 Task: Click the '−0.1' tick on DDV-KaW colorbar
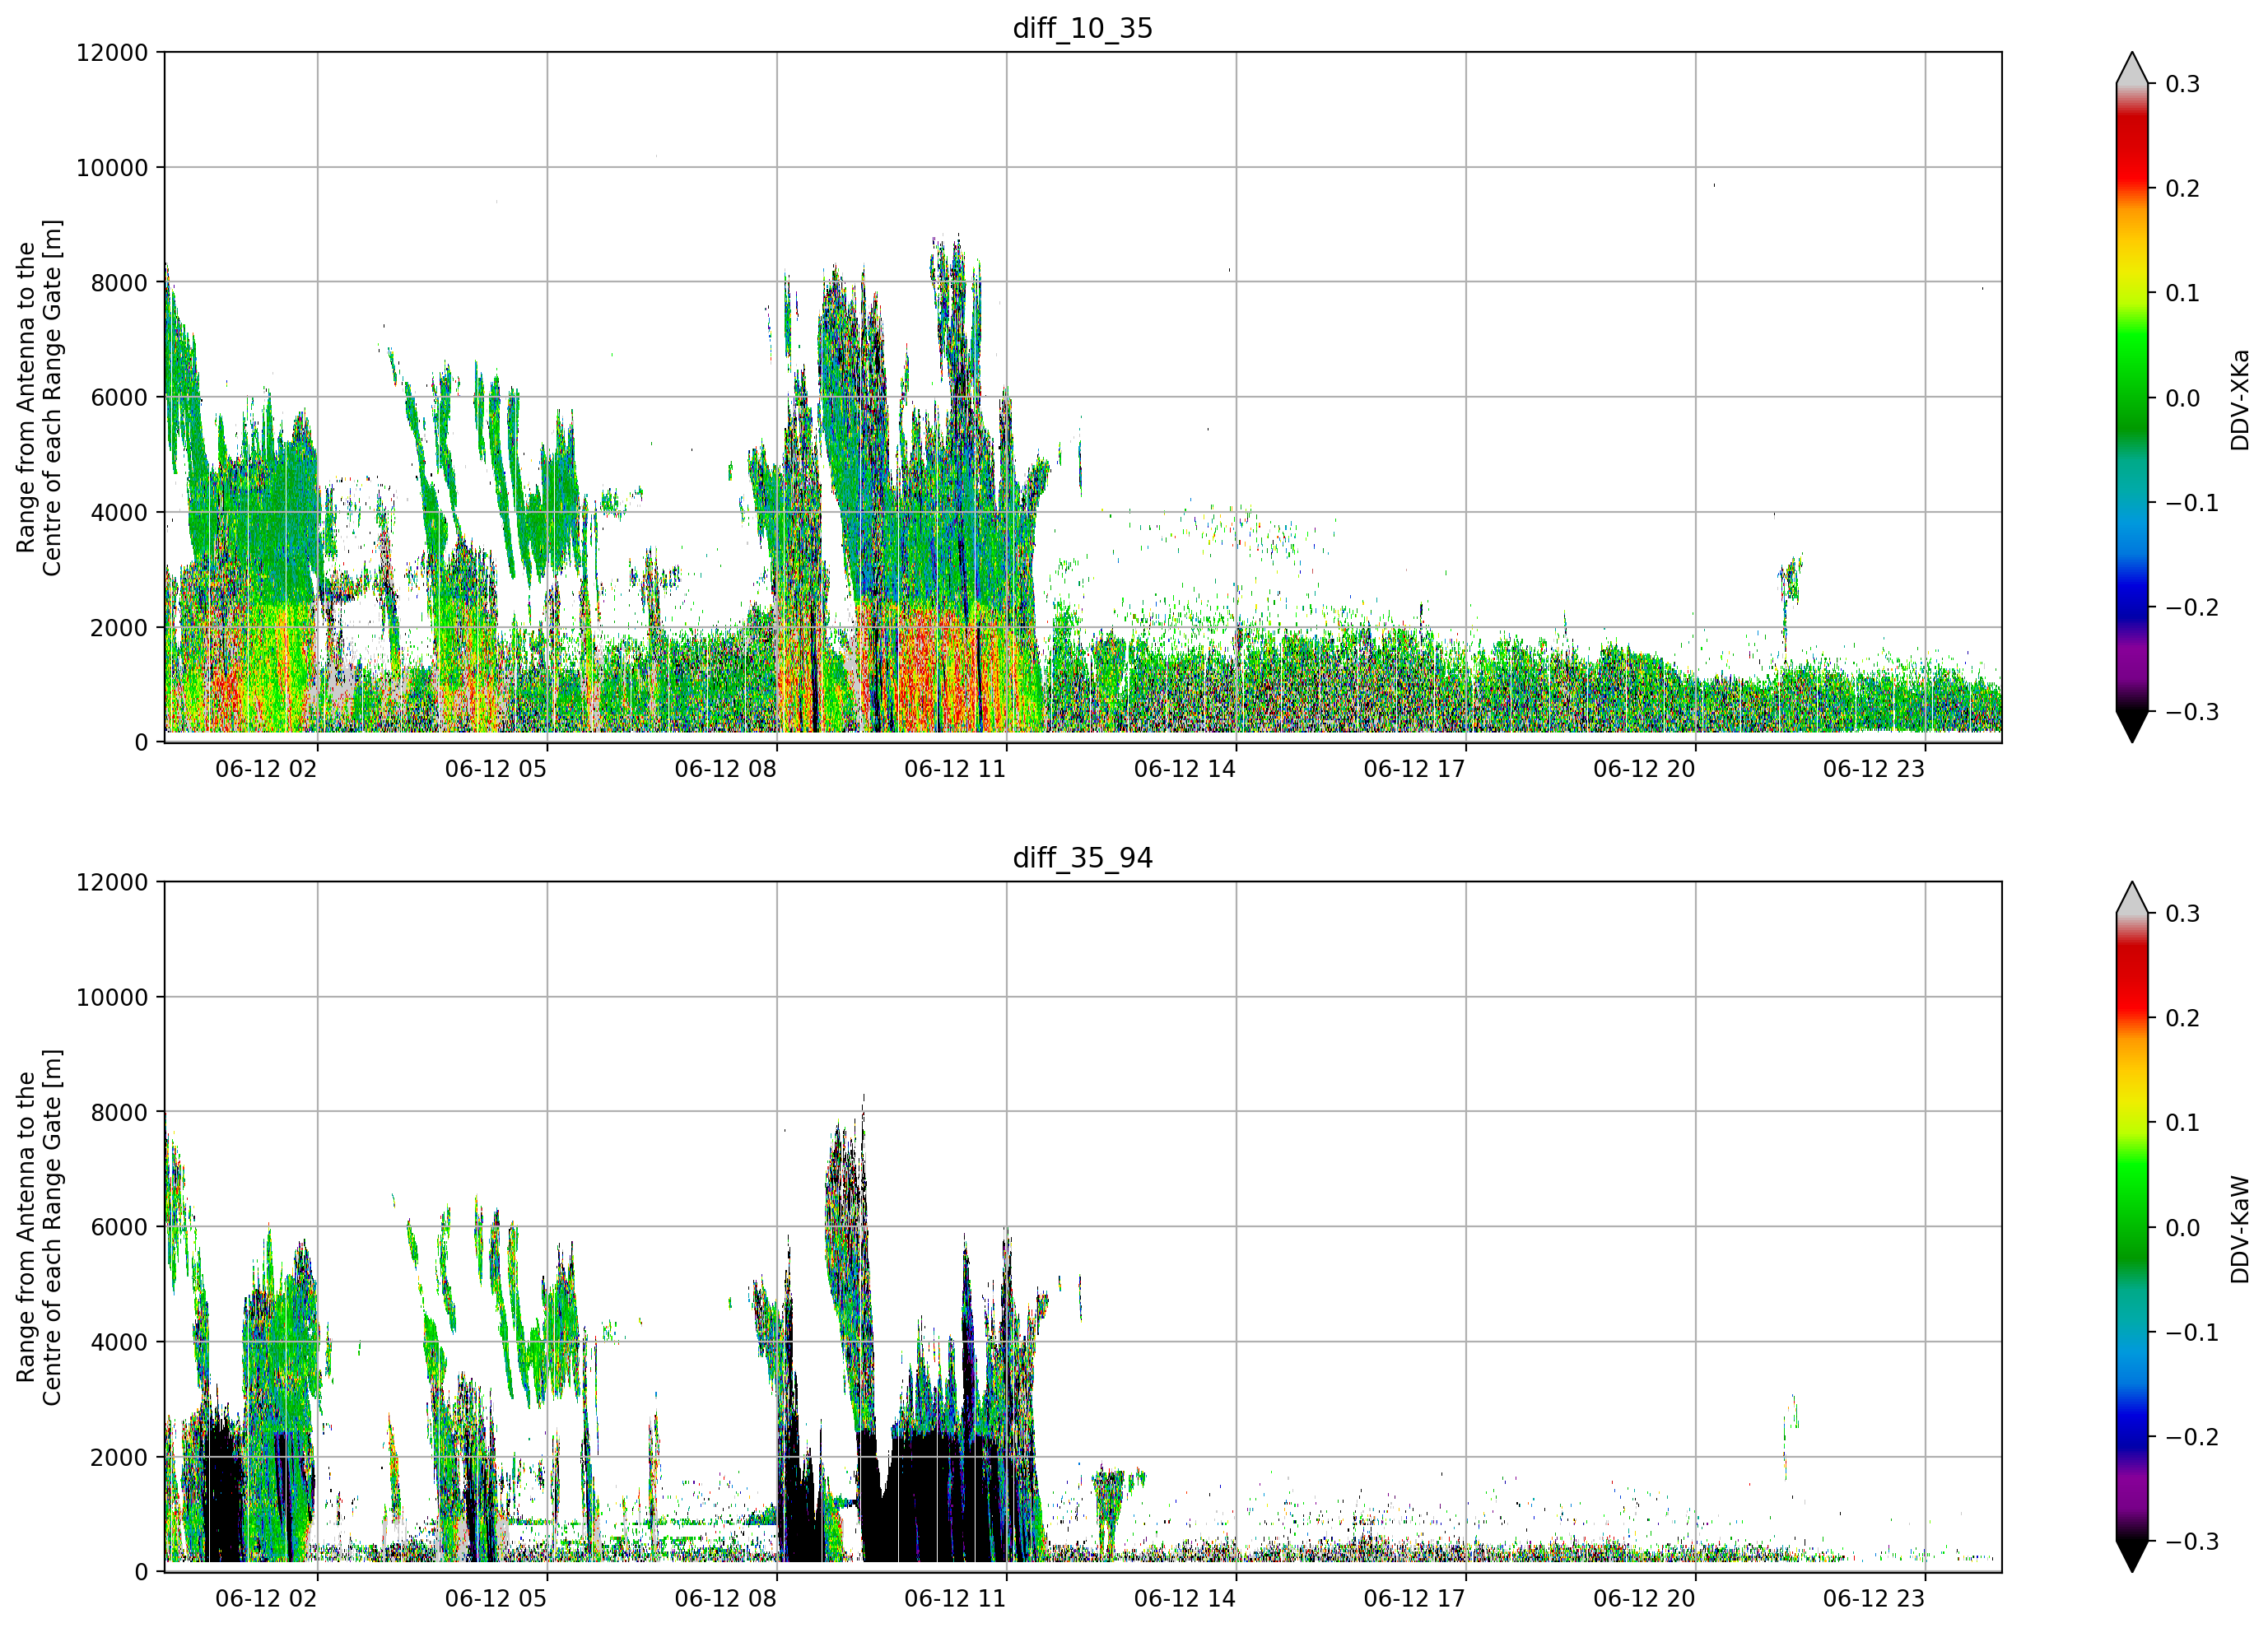2192,1333
